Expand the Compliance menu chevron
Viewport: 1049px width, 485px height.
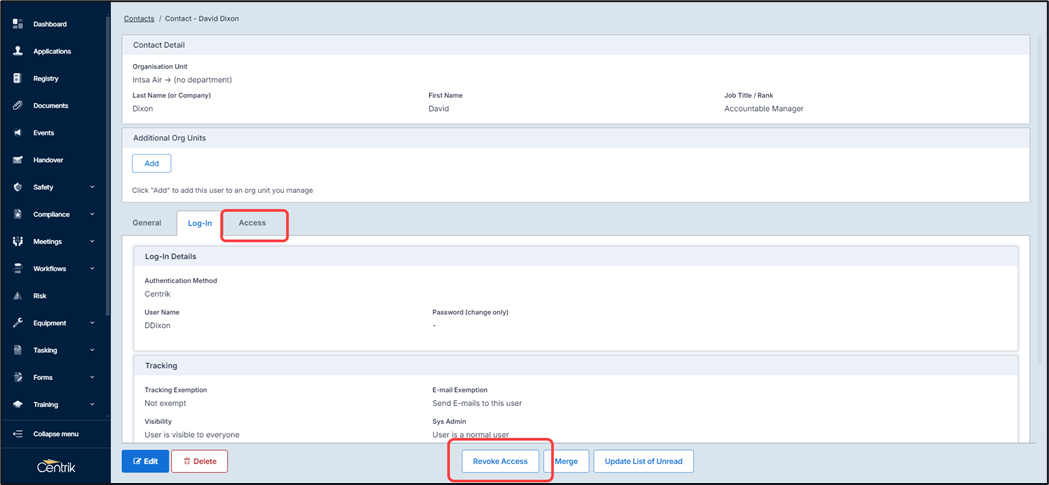coord(92,214)
